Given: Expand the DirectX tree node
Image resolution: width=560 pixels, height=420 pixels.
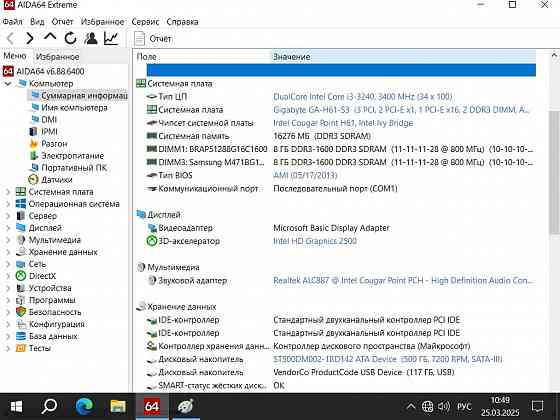Looking at the screenshot, I should 8,276.
